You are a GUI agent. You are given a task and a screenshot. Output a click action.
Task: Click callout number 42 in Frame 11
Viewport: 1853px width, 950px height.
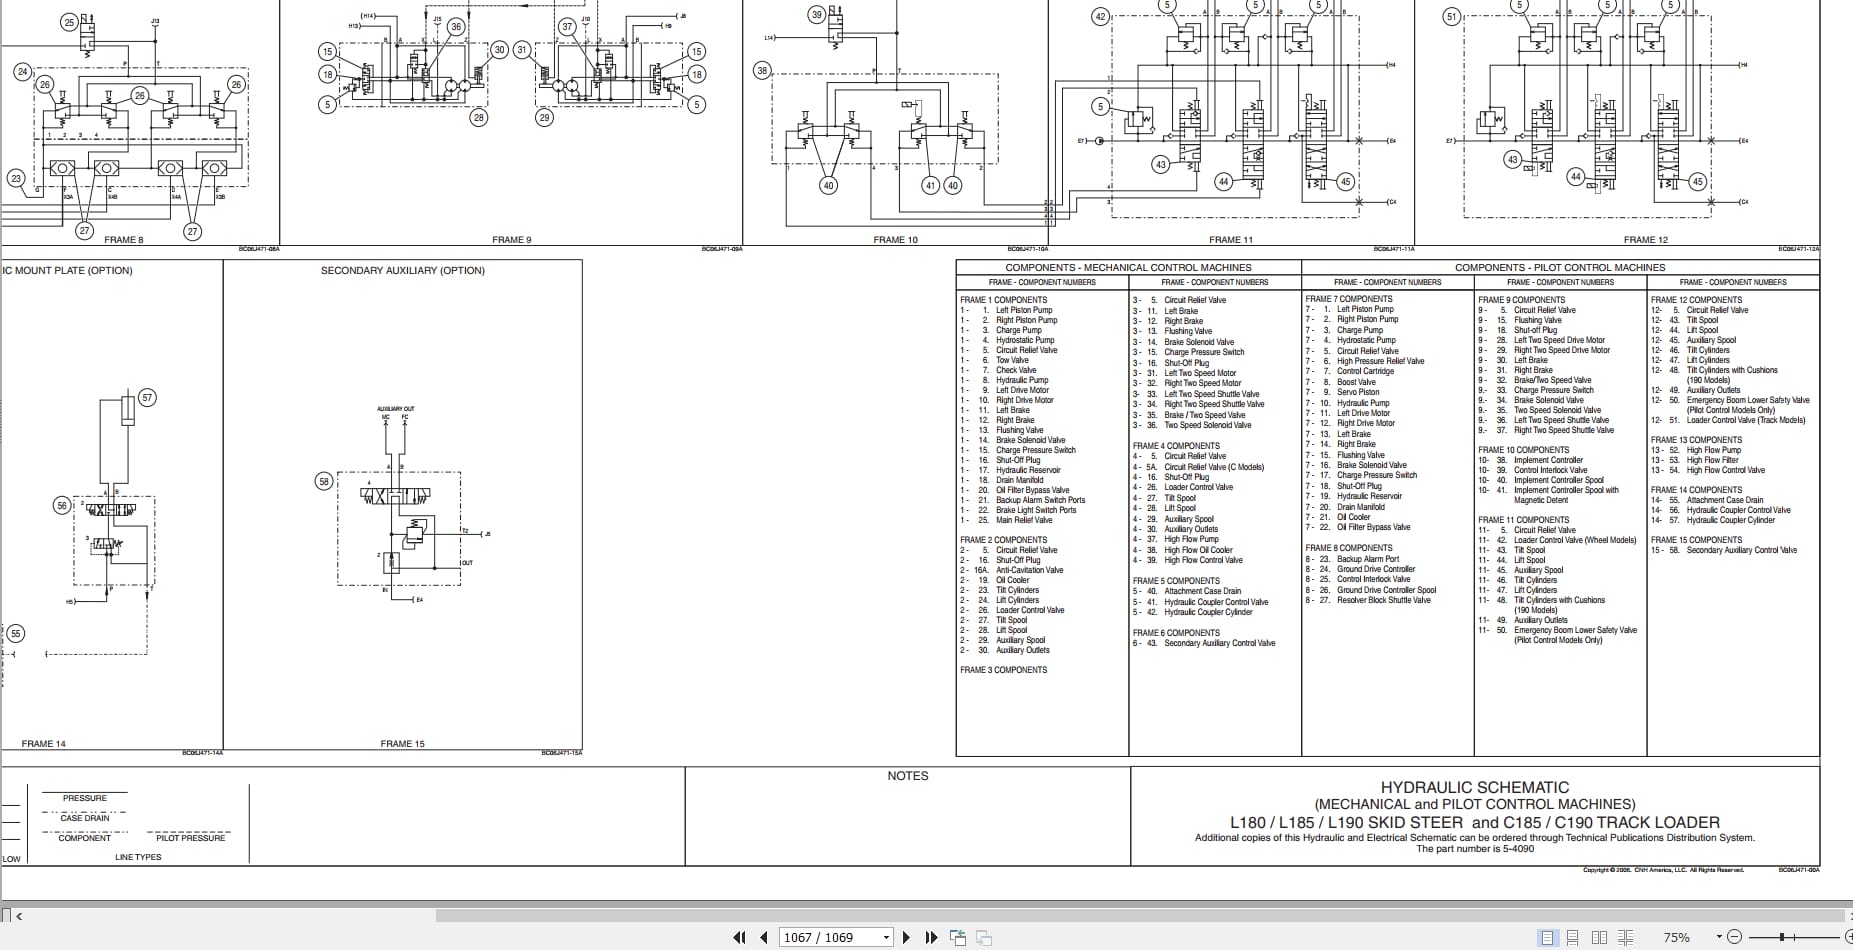click(x=1101, y=16)
